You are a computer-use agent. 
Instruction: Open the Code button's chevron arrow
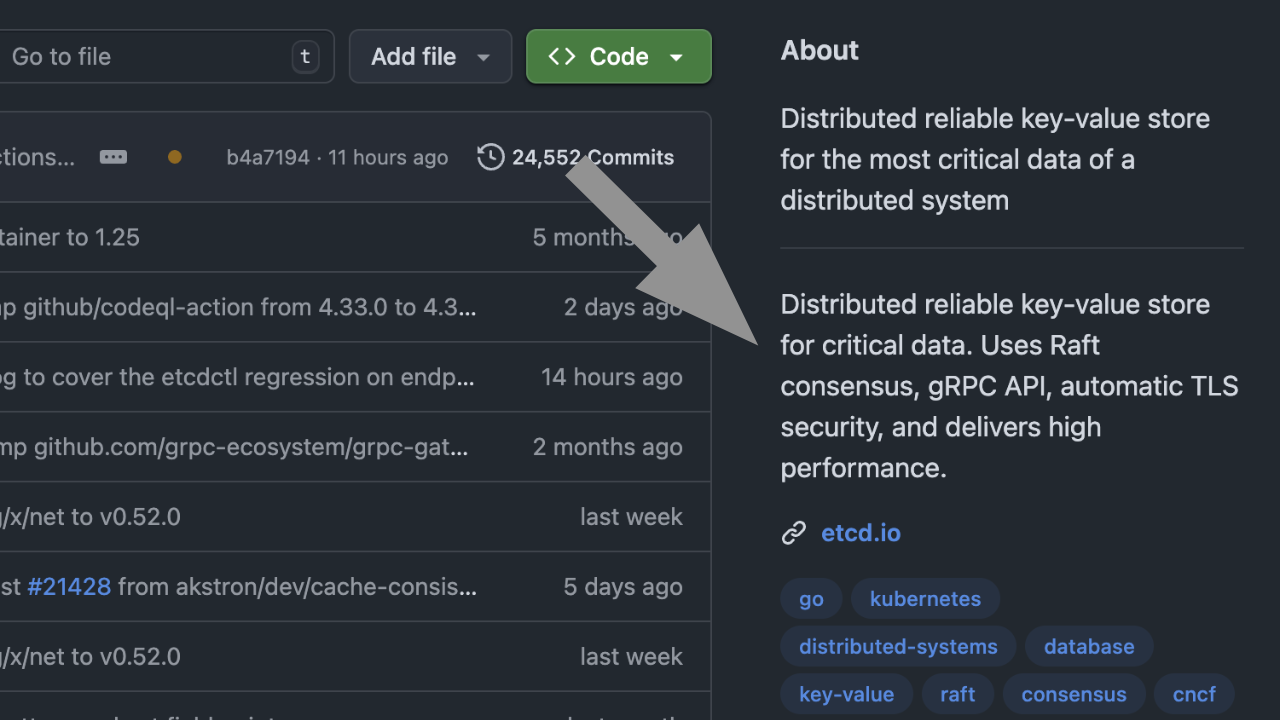[x=677, y=56]
